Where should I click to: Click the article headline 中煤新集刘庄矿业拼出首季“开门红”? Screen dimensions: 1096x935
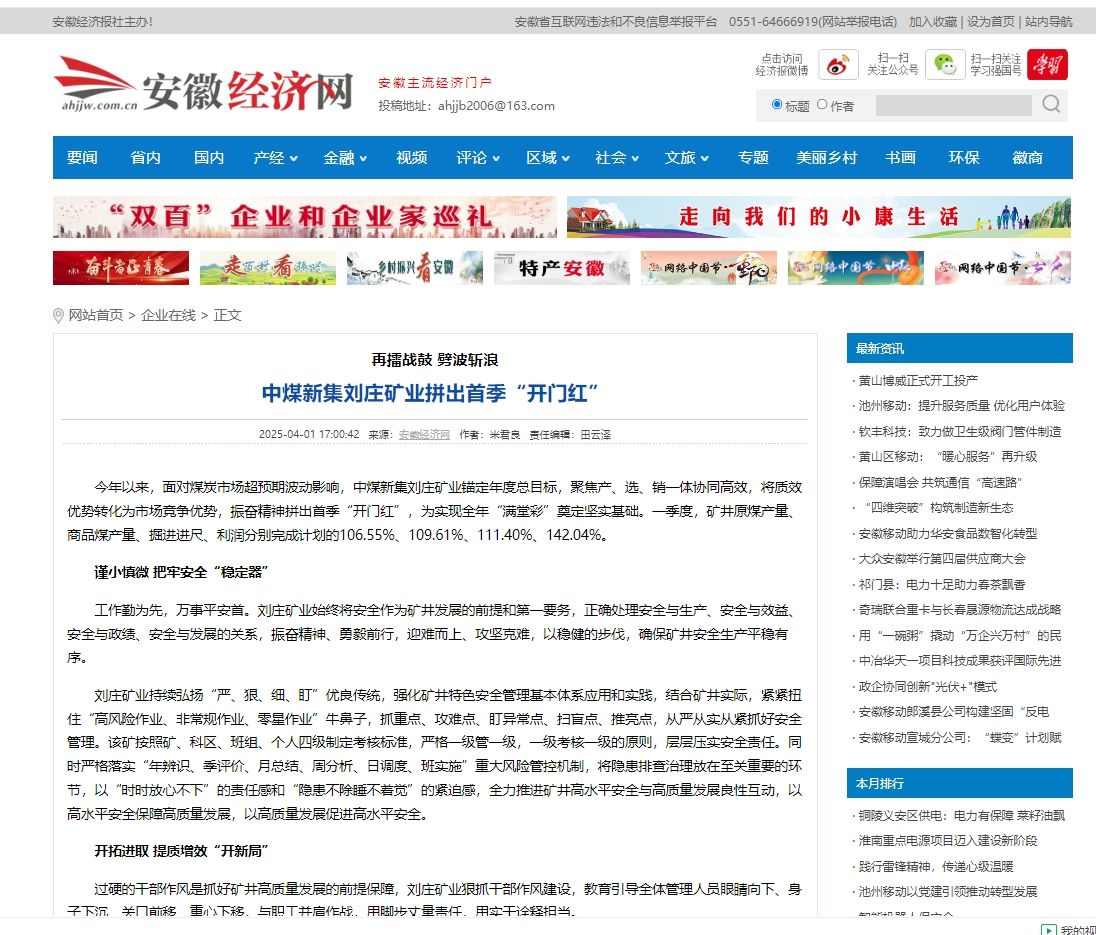430,393
